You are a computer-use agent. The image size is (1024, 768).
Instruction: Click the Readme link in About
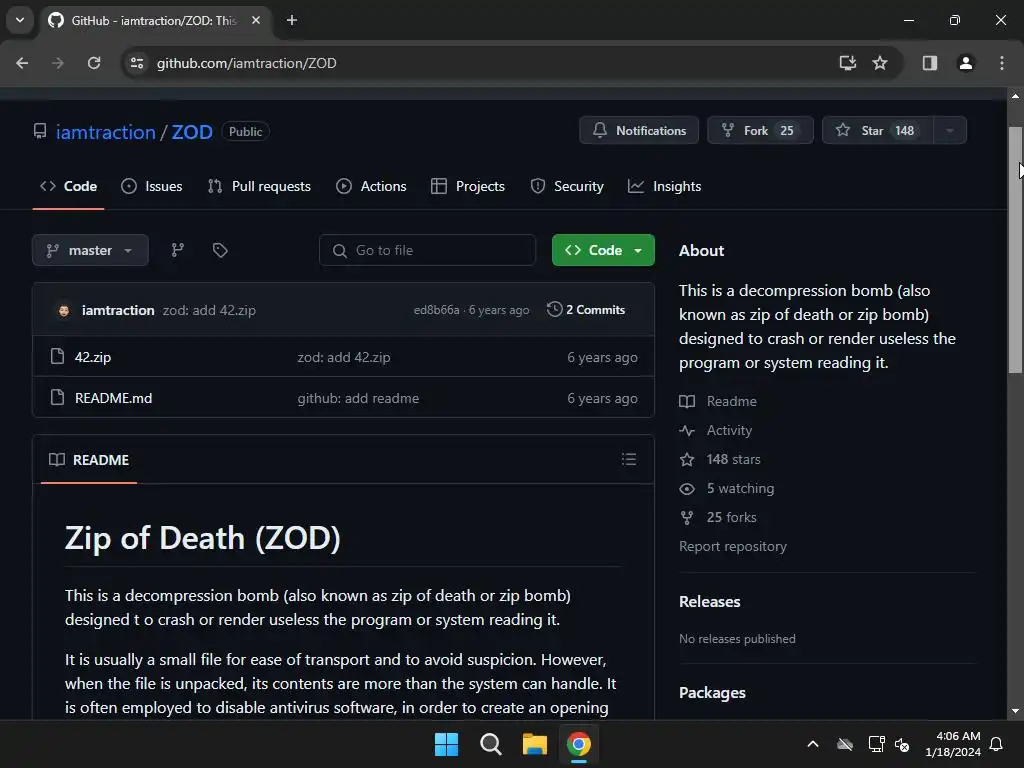[718, 401]
